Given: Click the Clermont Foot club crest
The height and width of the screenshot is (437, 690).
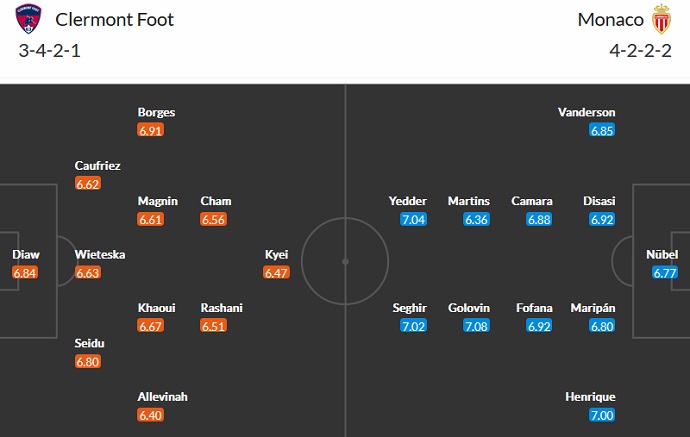Looking at the screenshot, I should 30,20.
